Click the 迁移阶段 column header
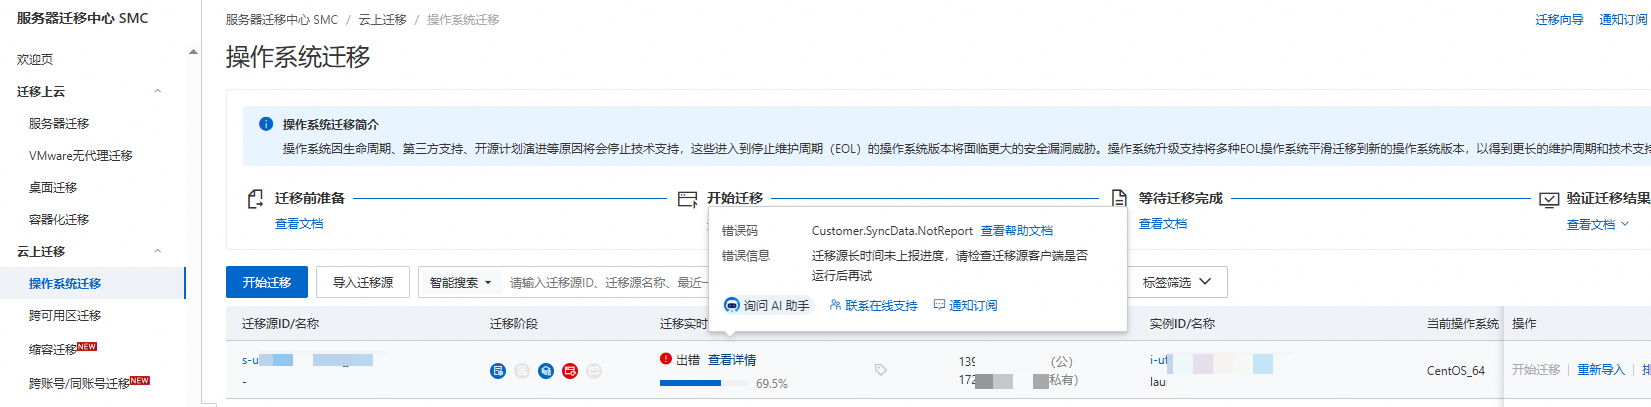Screen dimensions: 1651x407 (x=514, y=323)
